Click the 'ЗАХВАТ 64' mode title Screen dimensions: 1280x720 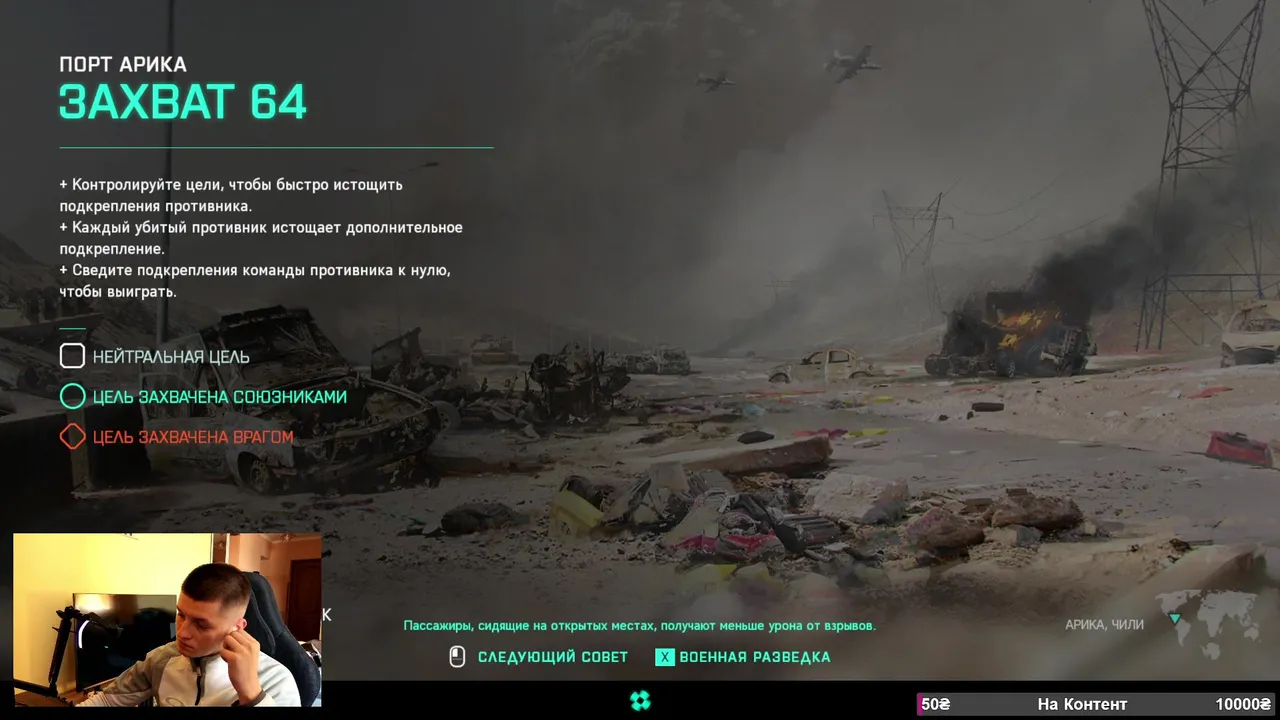pyautogui.click(x=183, y=102)
